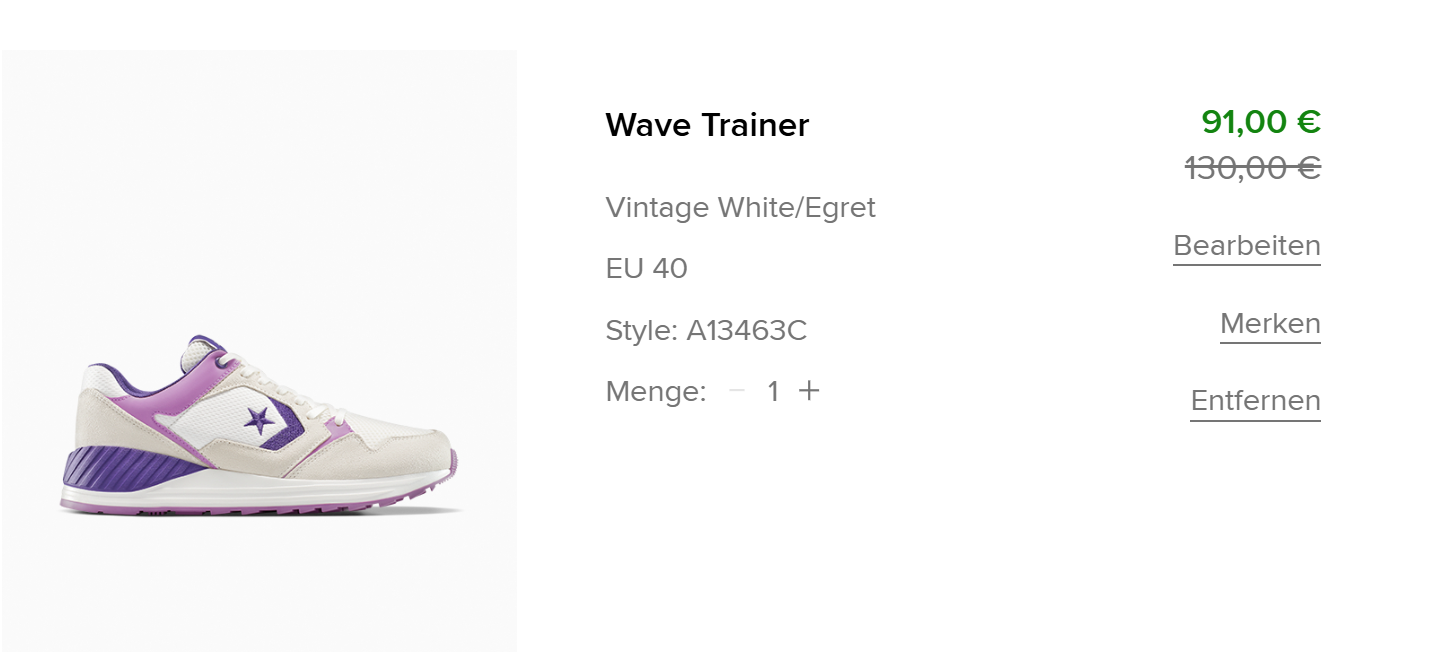The width and height of the screenshot is (1450, 652).
Task: Click the green sale price 91,00 €
Action: [1261, 122]
